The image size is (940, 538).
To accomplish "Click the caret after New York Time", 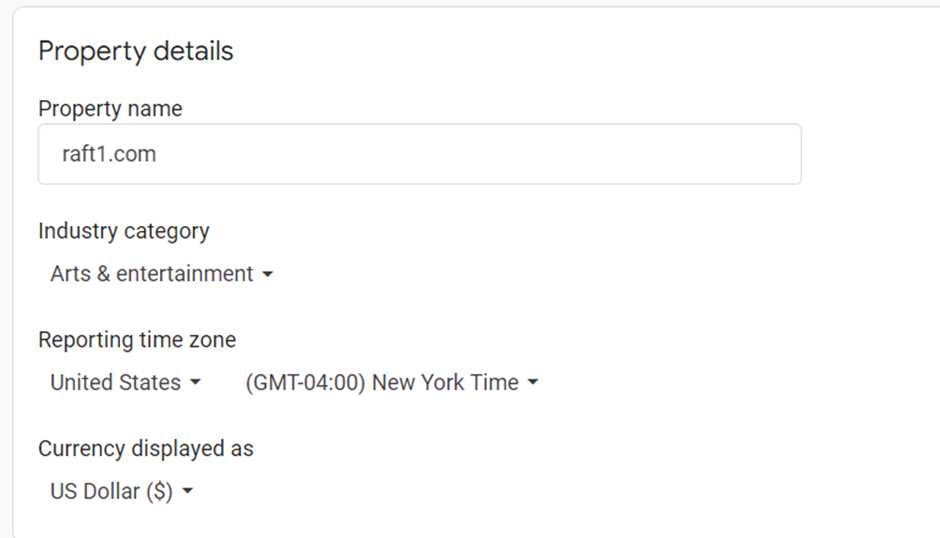I will [x=533, y=383].
